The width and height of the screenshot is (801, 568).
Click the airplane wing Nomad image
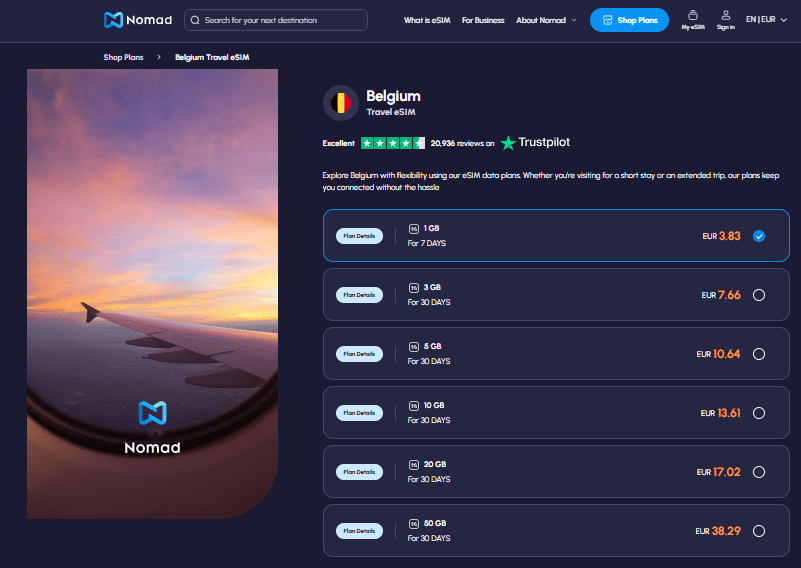pyautogui.click(x=152, y=294)
